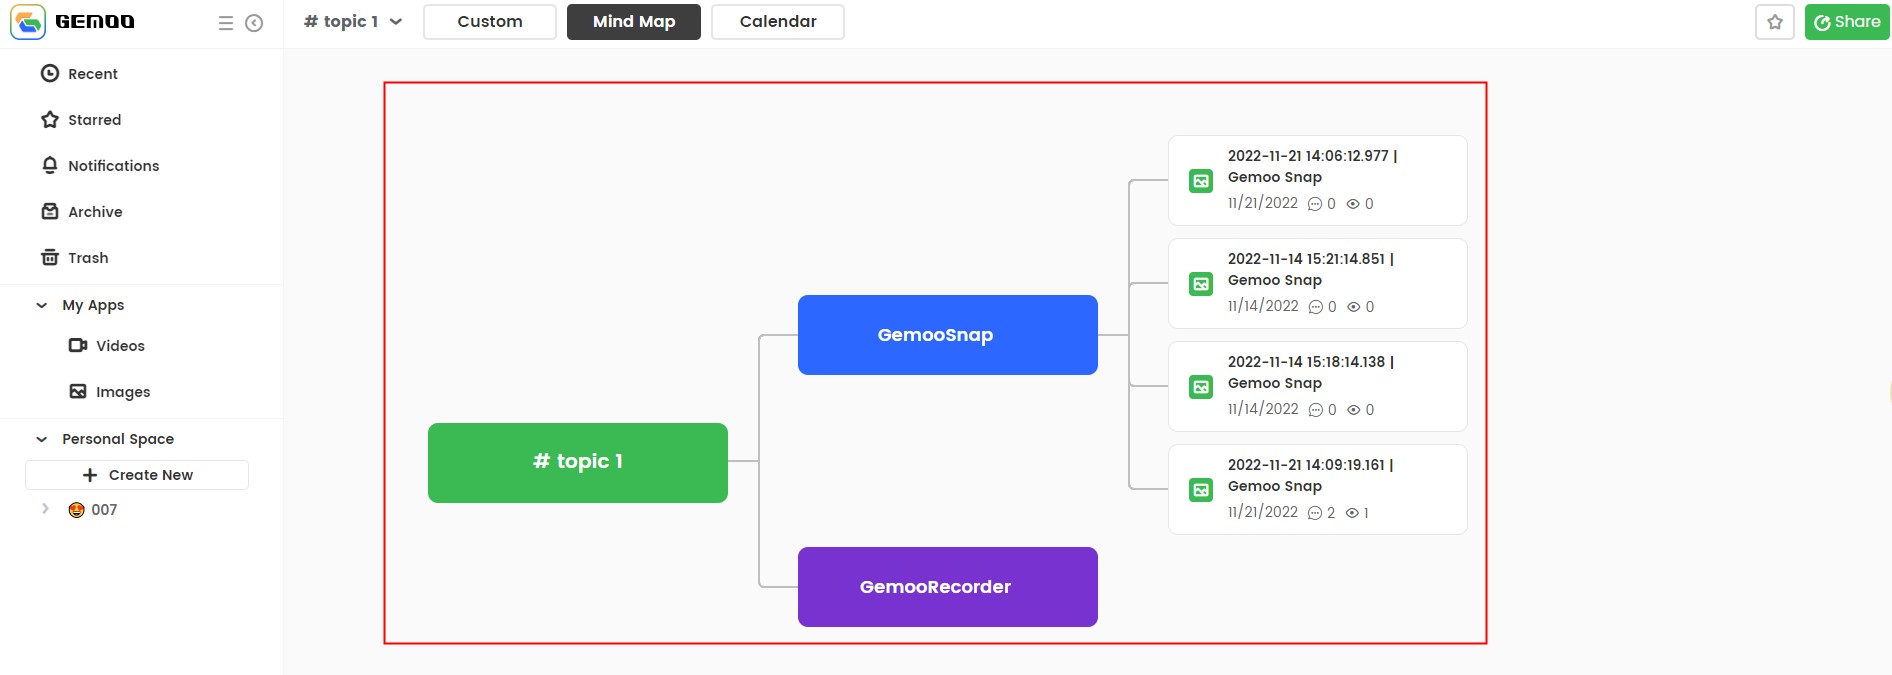Click the green Share button
This screenshot has width=1892, height=675.
1847,22
